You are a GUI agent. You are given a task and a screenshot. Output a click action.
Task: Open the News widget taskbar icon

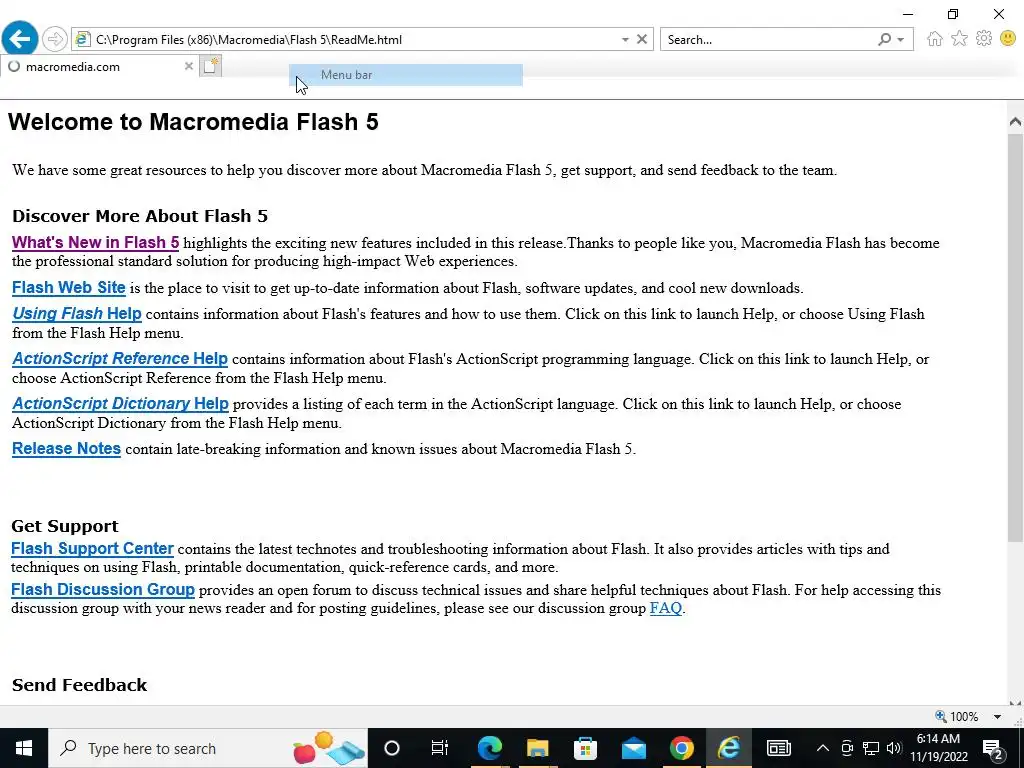coord(778,748)
